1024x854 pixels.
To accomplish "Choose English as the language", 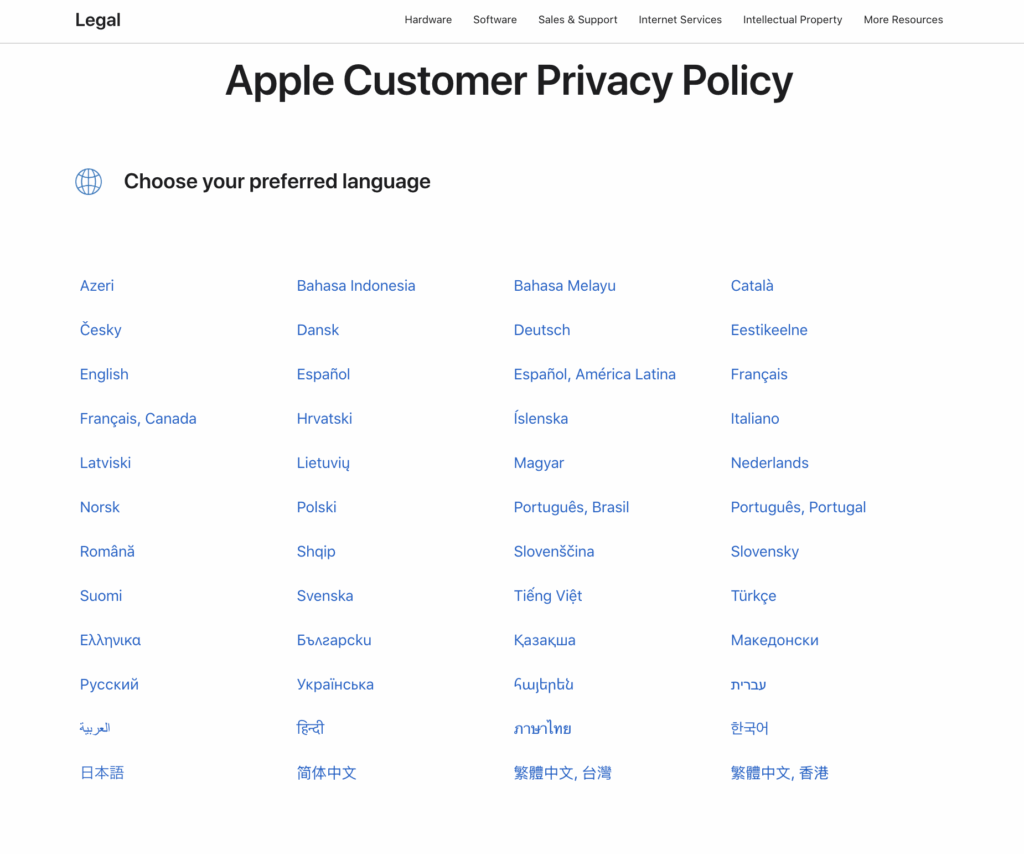I will (x=104, y=374).
